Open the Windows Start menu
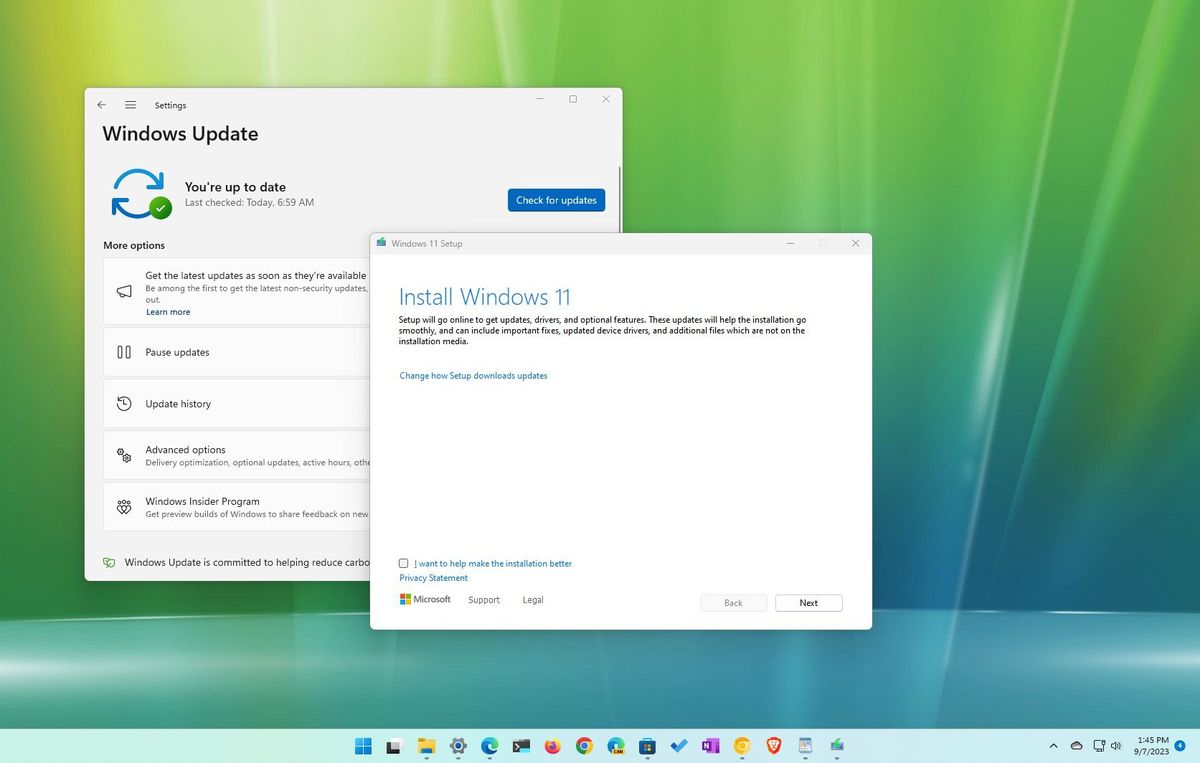Screen dimensions: 1200x763 pos(363,745)
